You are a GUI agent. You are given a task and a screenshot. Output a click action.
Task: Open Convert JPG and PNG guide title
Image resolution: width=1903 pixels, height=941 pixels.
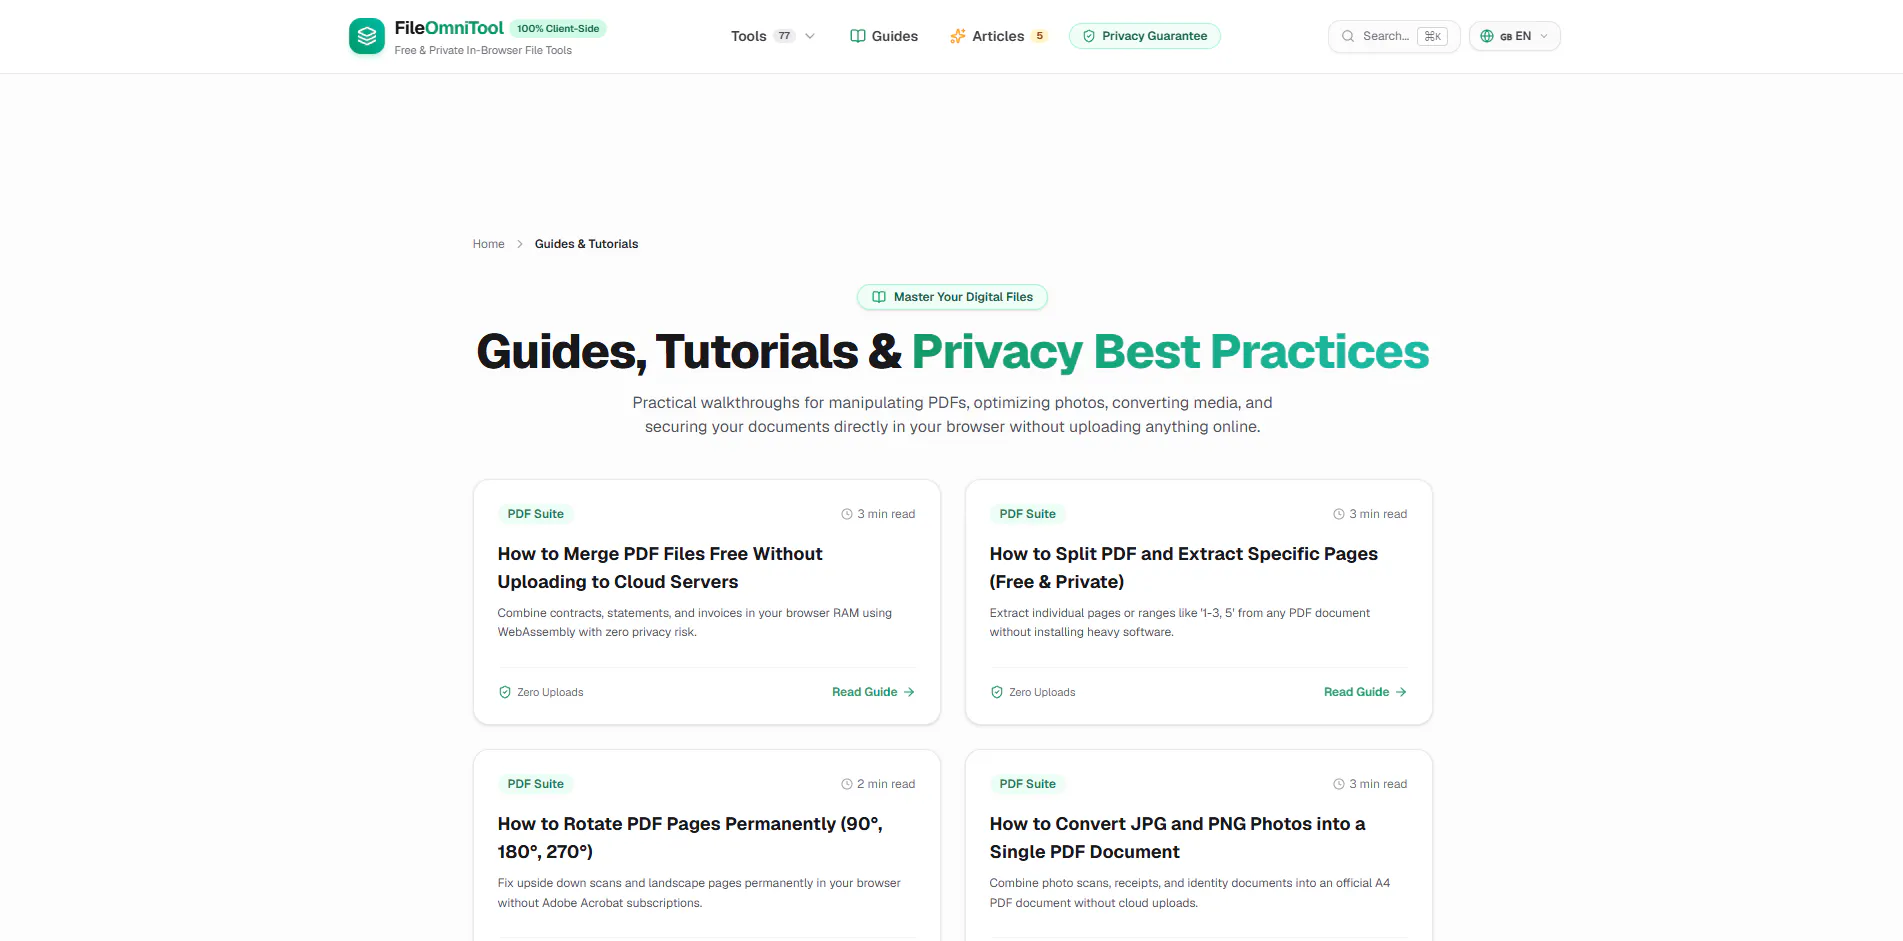click(x=1177, y=838)
